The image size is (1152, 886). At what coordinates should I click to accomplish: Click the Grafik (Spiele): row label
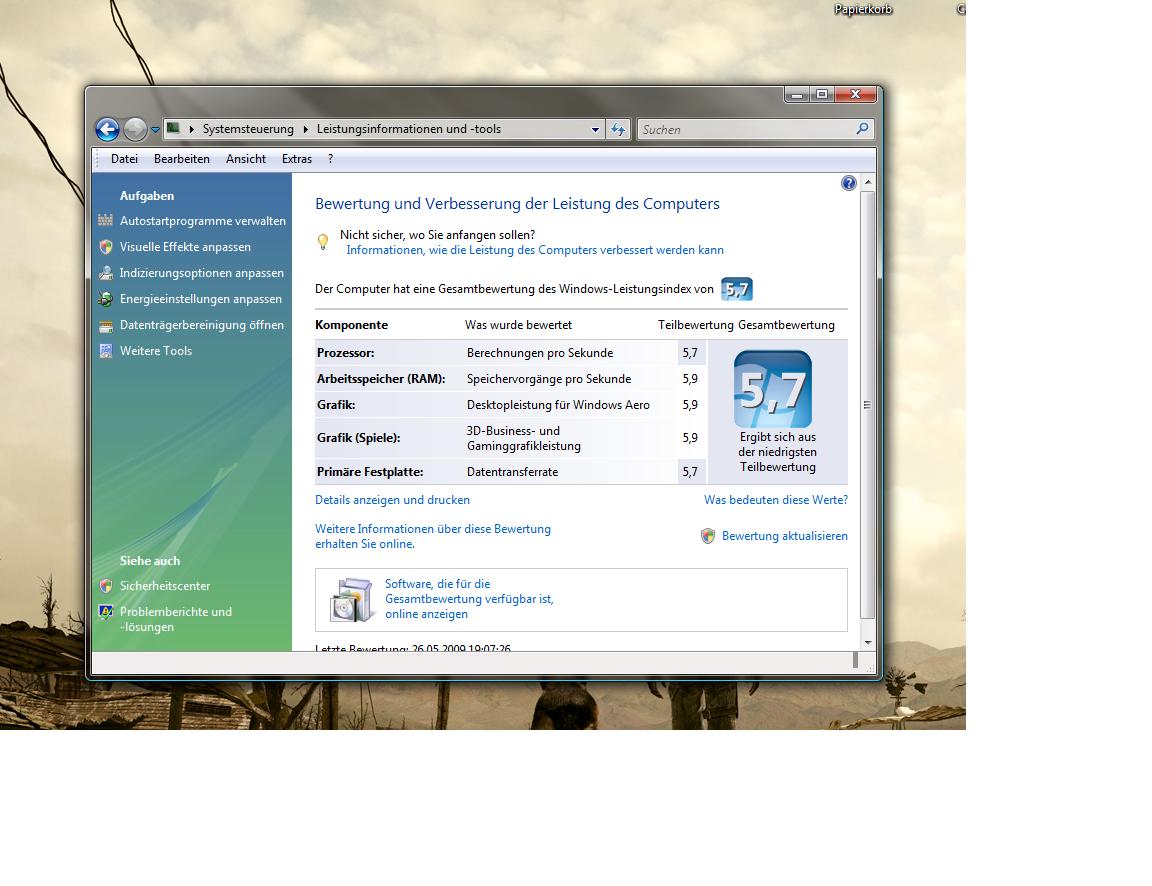click(359, 438)
